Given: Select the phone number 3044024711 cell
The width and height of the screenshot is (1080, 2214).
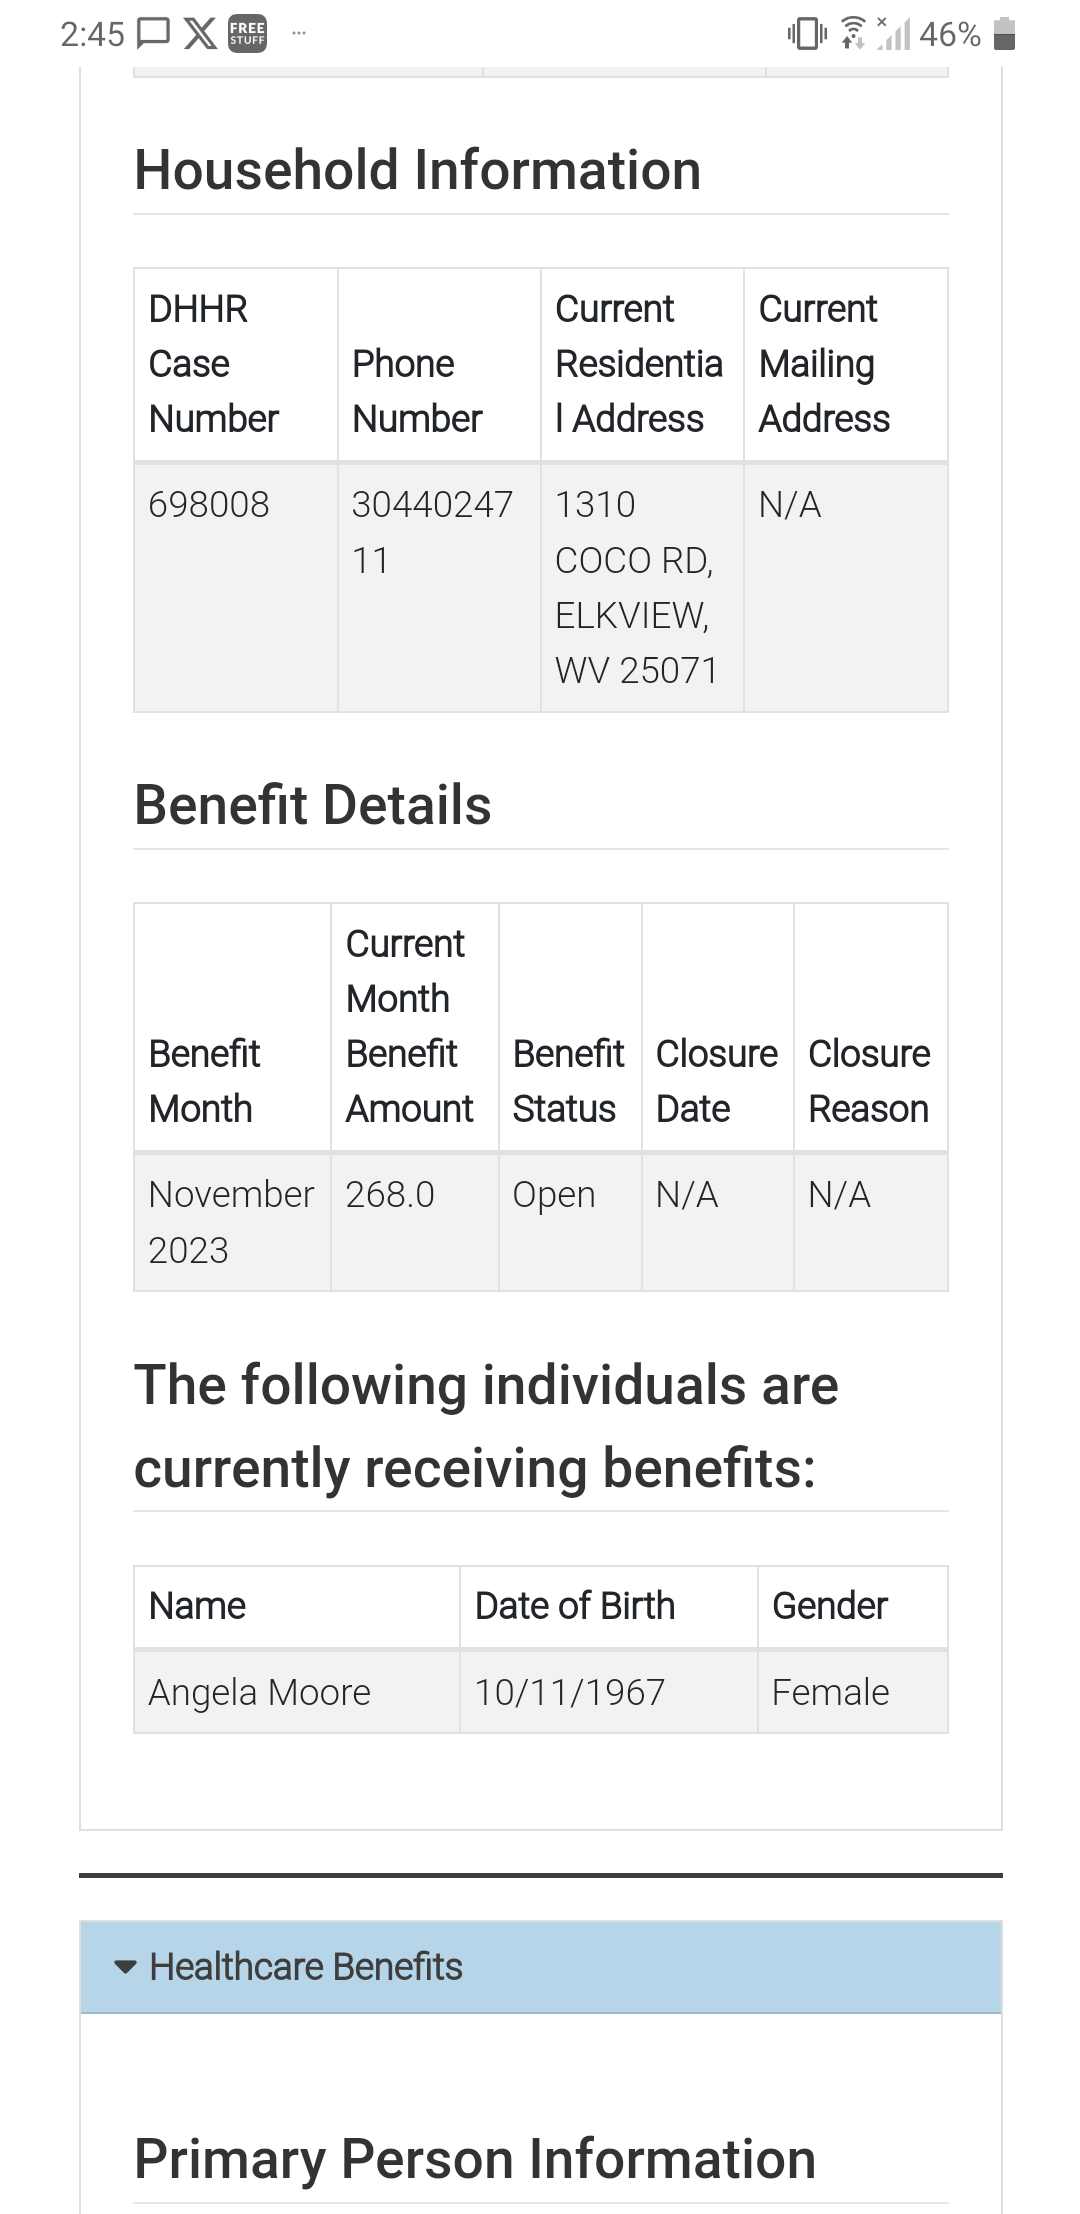Looking at the screenshot, I should 439,587.
